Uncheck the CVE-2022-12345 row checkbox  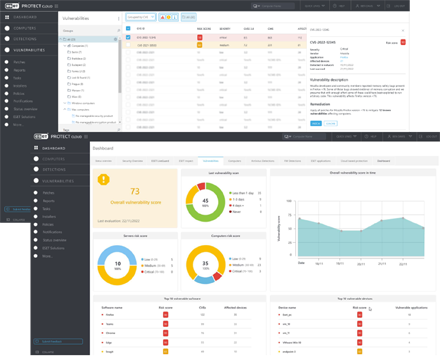(128, 37)
